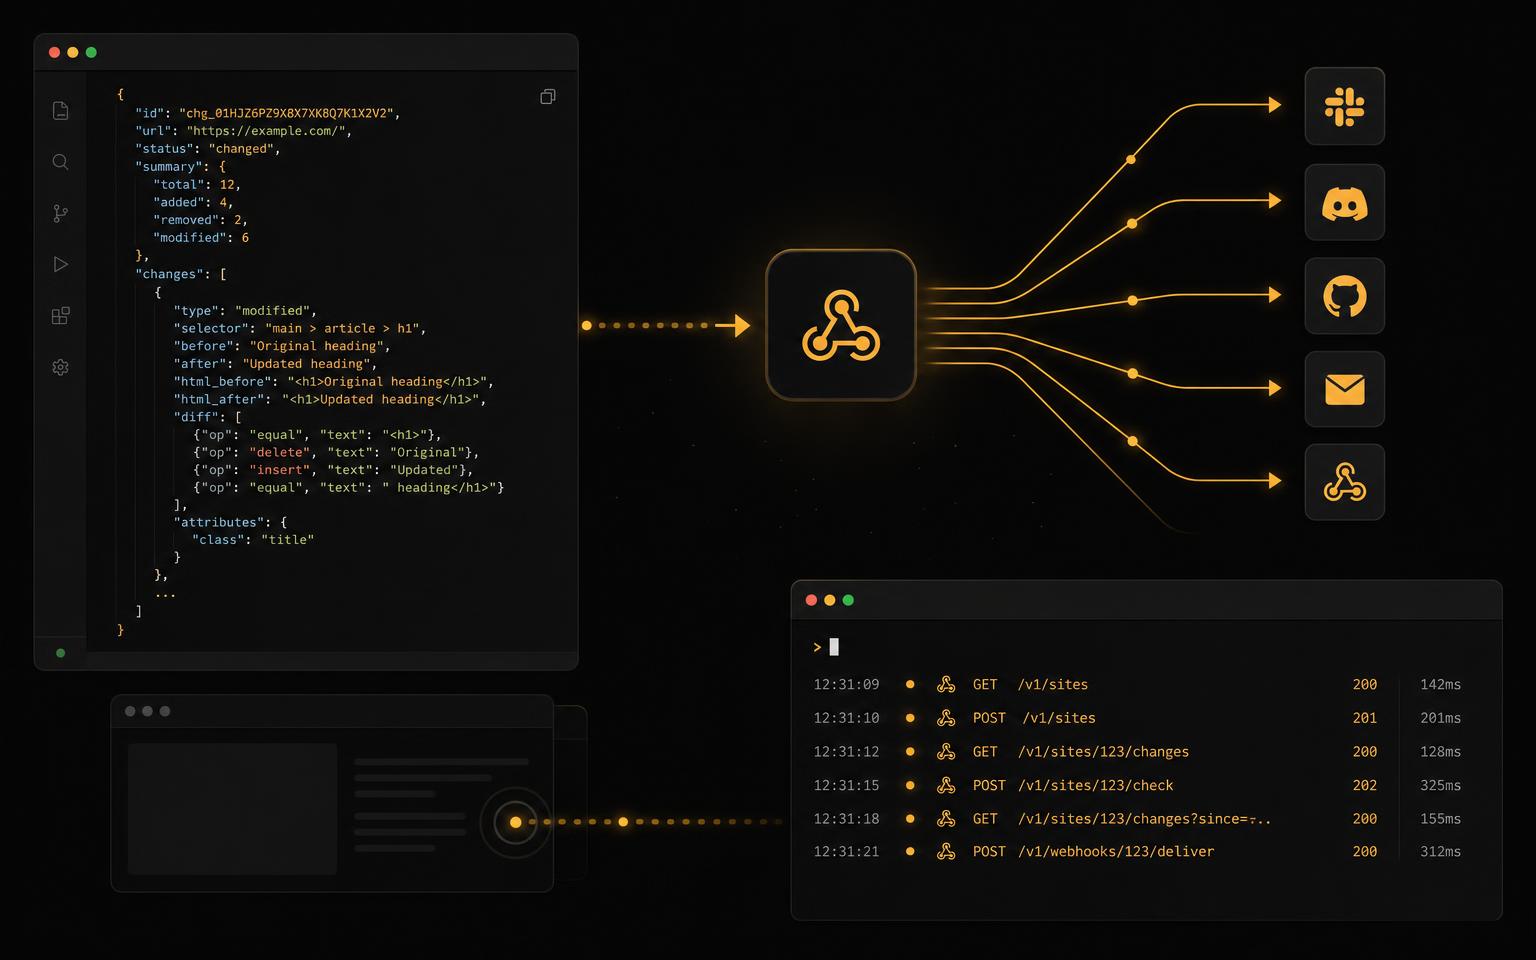The image size is (1536, 960).
Task: Click webhook icon in the 12:31:10 log row
Action: (x=946, y=718)
